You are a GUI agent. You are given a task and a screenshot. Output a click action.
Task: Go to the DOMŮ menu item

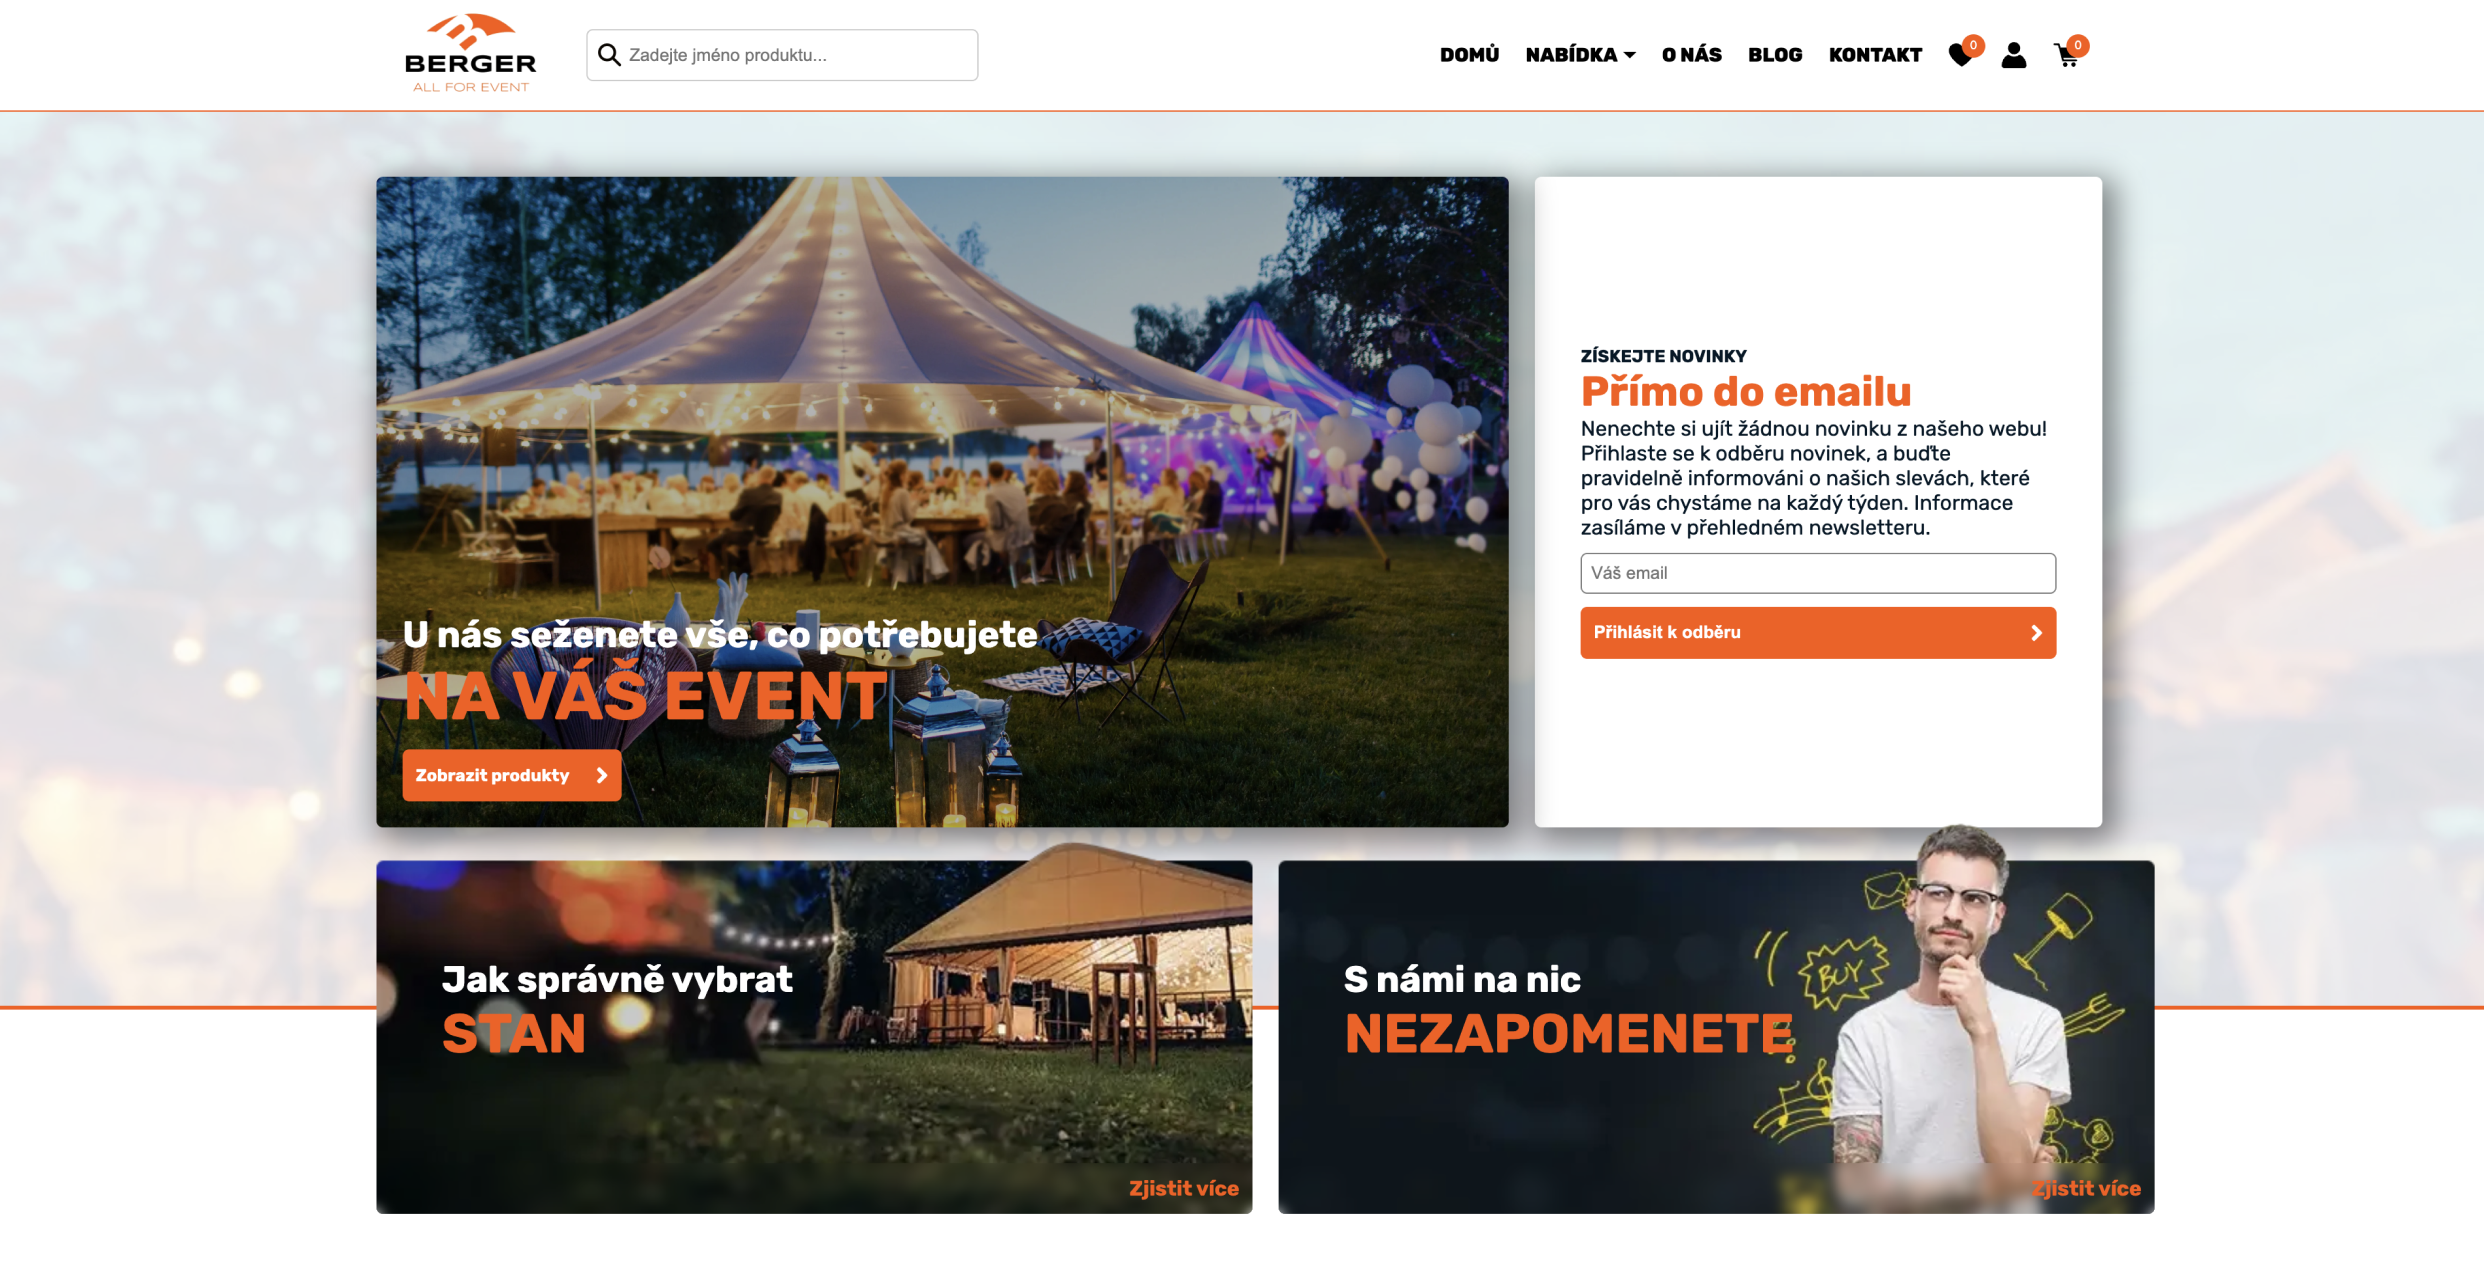1469,55
